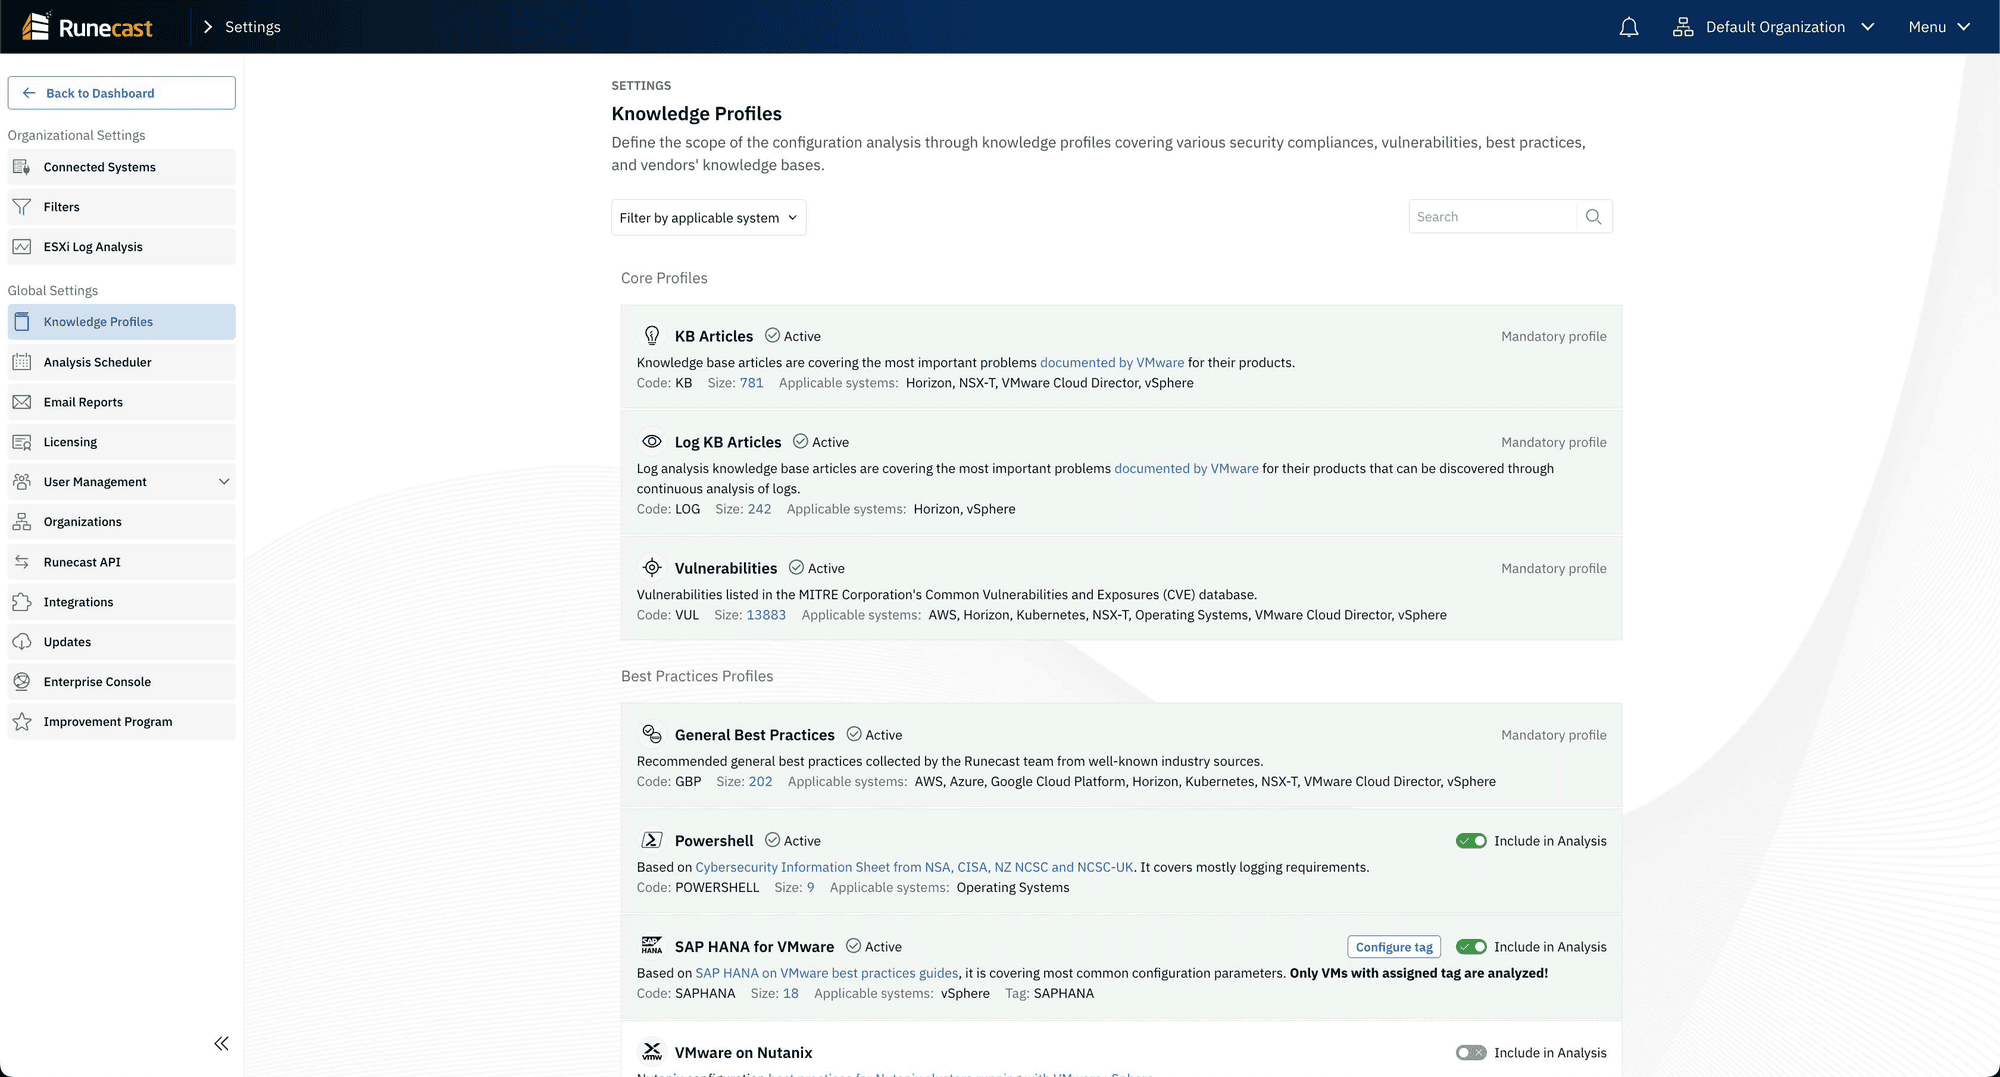This screenshot has width=2000, height=1077.
Task: Open documented by VMware link in KB Articles
Action: [x=1112, y=363]
